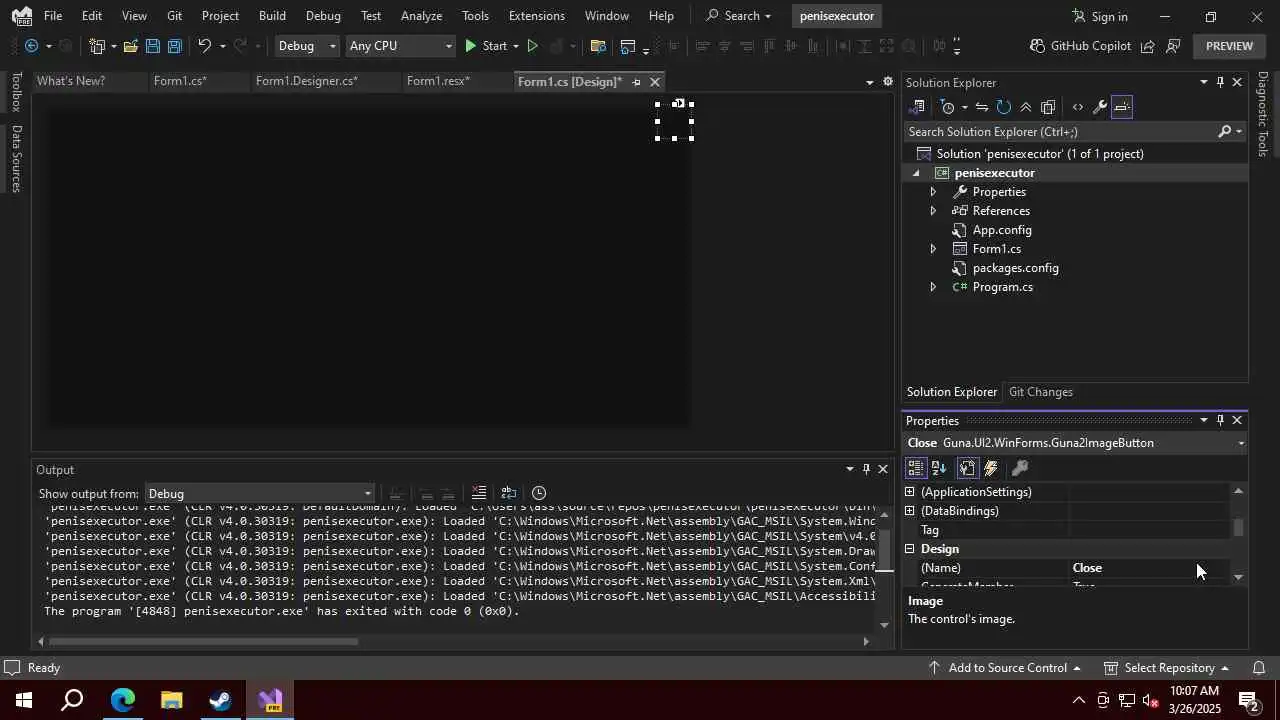This screenshot has height=720, width=1280.
Task: Click Property Pages wrench icon
Action: (x=1020, y=468)
